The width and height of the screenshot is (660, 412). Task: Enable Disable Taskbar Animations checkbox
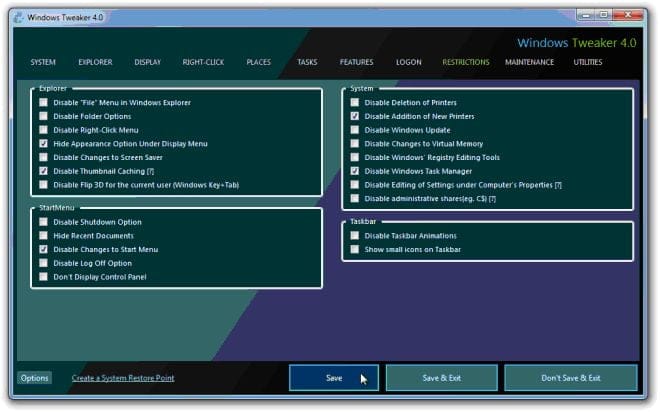click(x=355, y=236)
